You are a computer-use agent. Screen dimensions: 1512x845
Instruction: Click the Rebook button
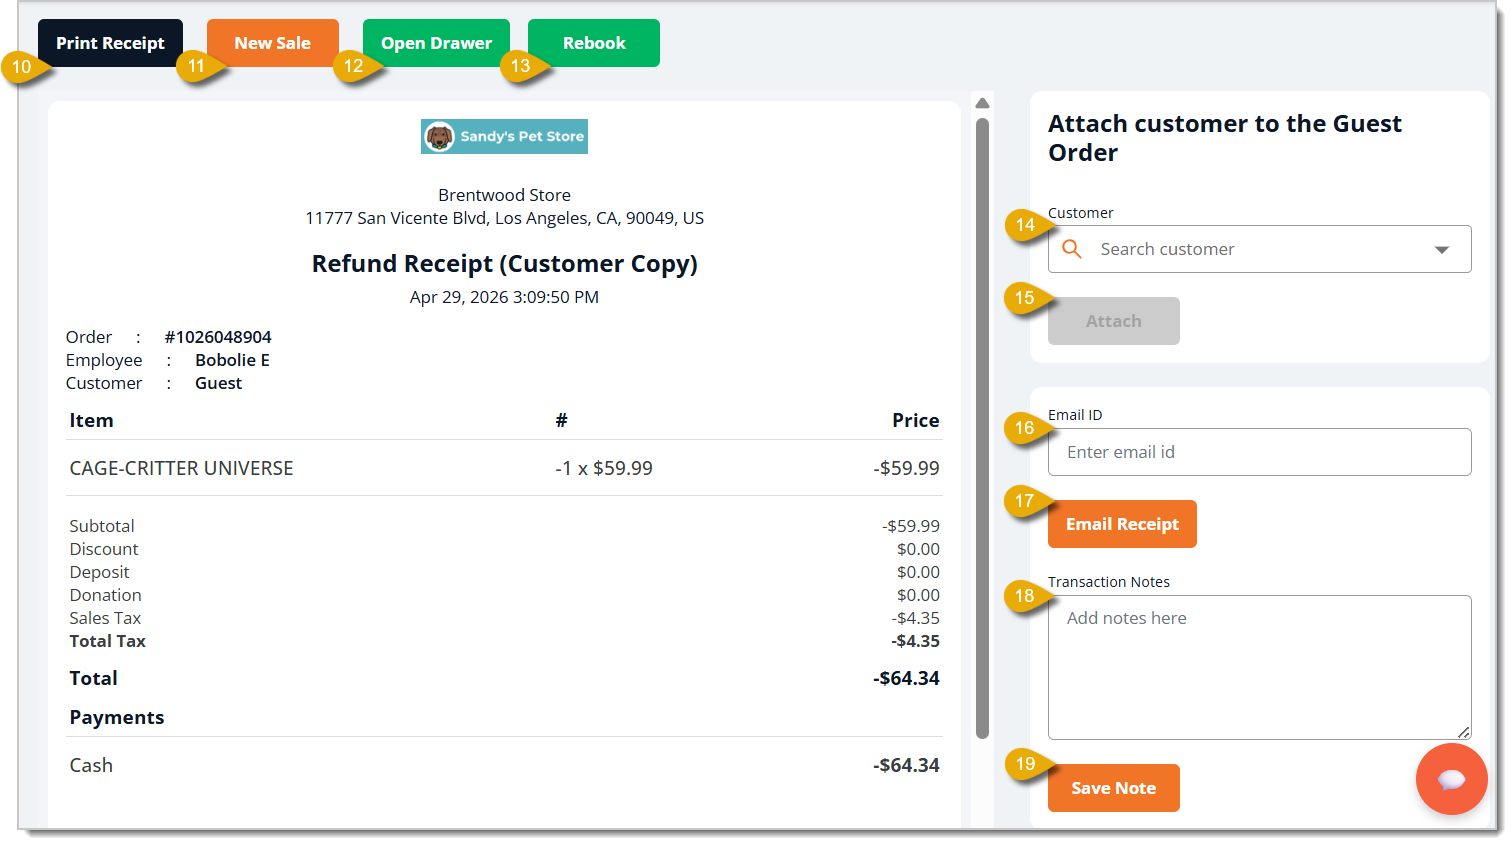tap(594, 43)
